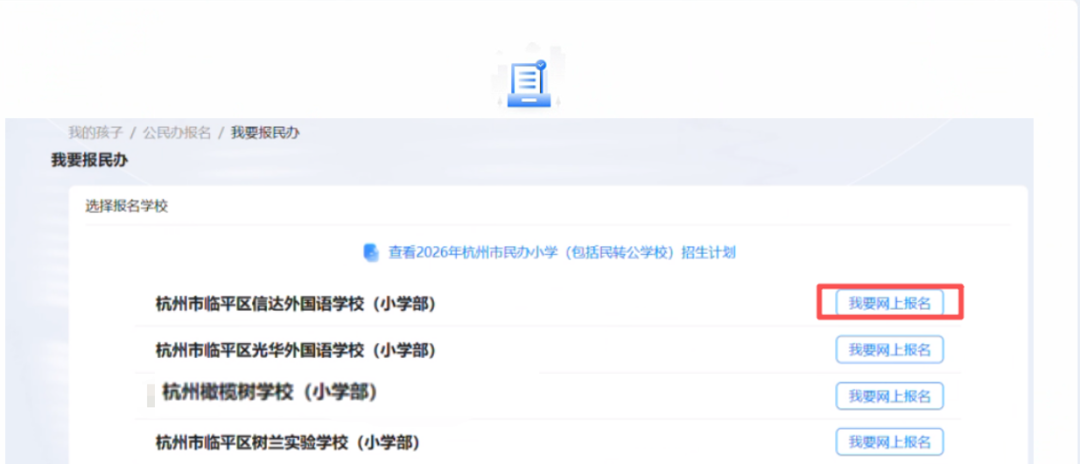Click 我要网上报名 for 信达外国语学校
1080x464 pixels.
889,303
